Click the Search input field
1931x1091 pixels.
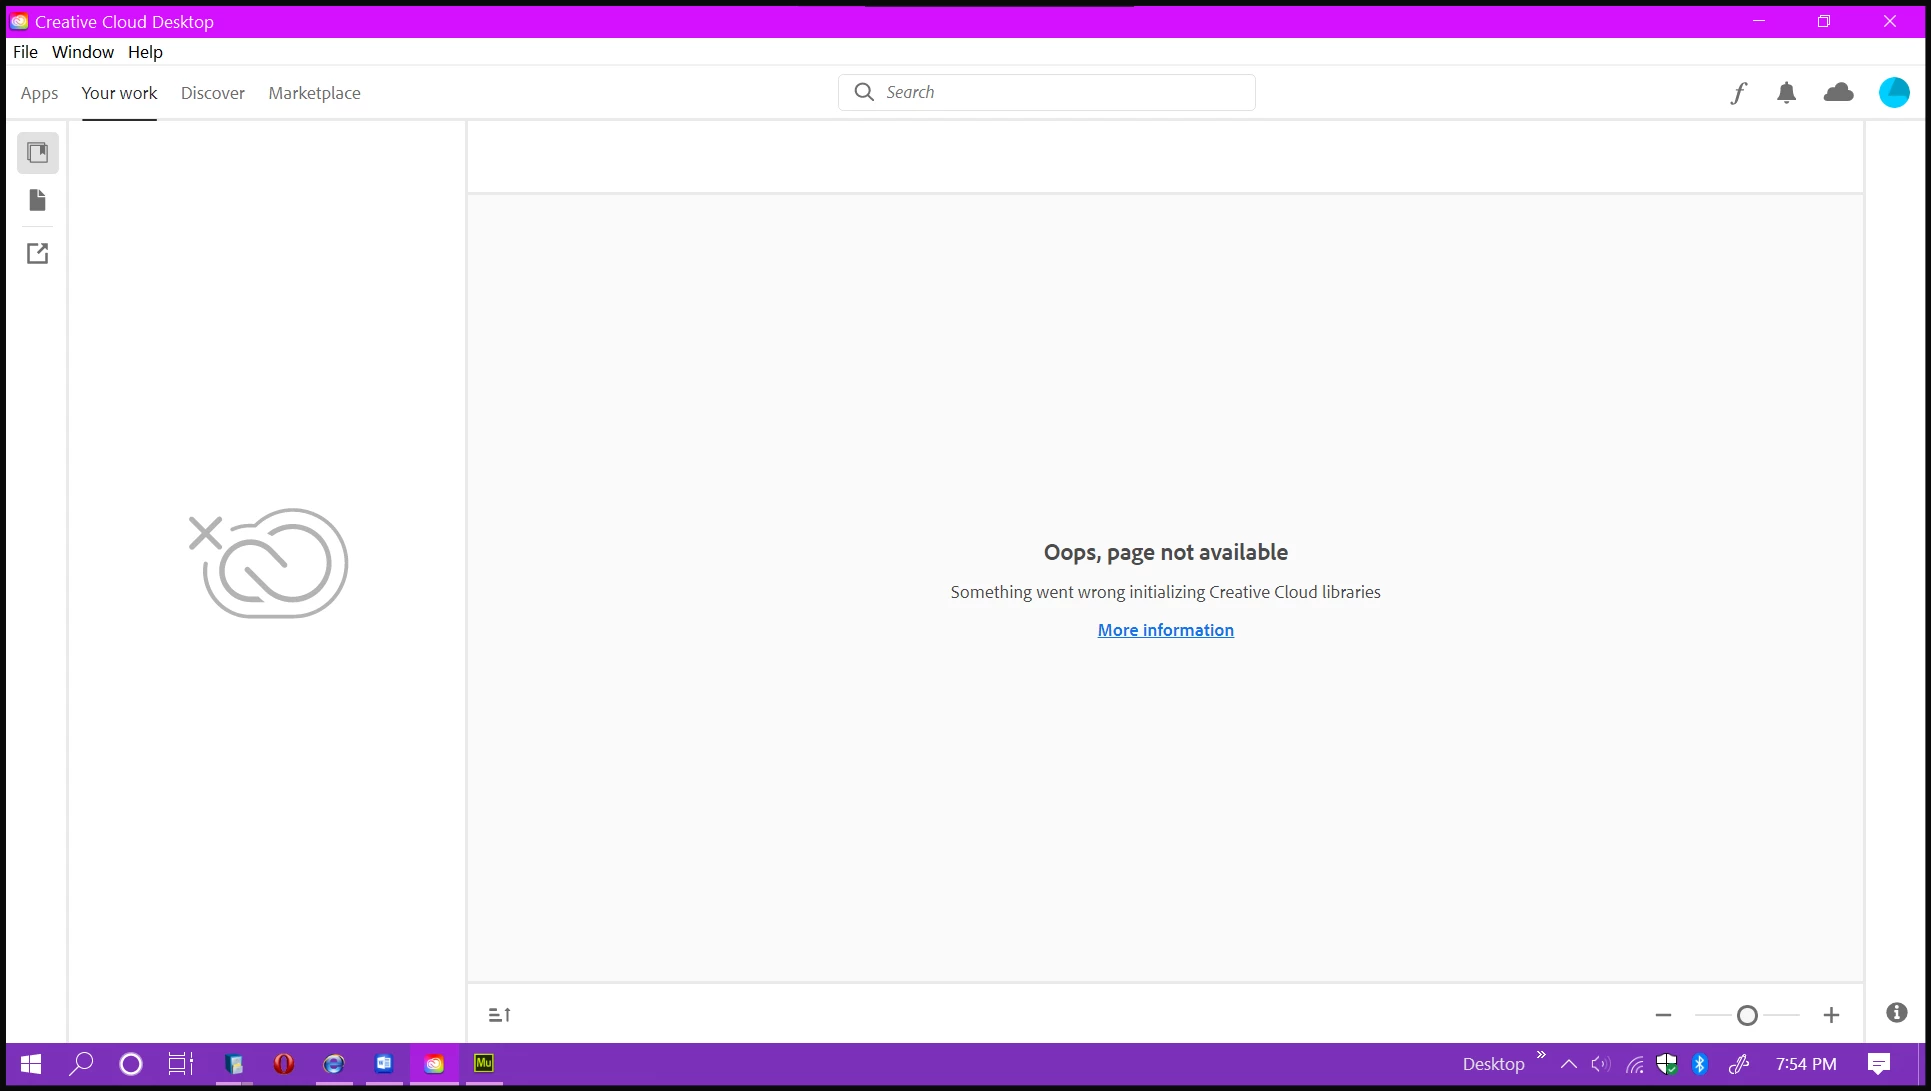(1060, 92)
